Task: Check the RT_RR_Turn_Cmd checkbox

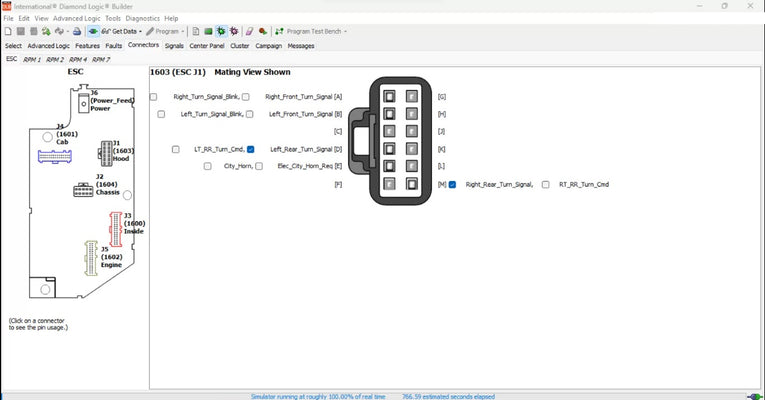Action: (546, 185)
